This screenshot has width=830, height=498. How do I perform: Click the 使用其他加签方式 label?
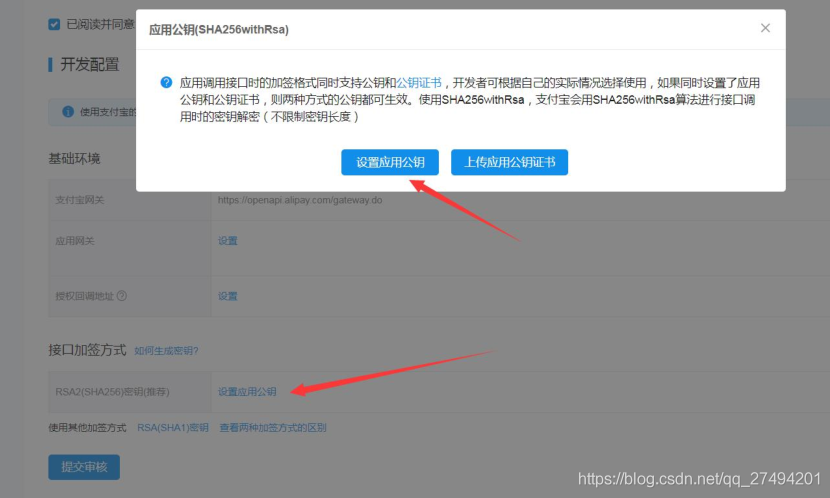87,428
